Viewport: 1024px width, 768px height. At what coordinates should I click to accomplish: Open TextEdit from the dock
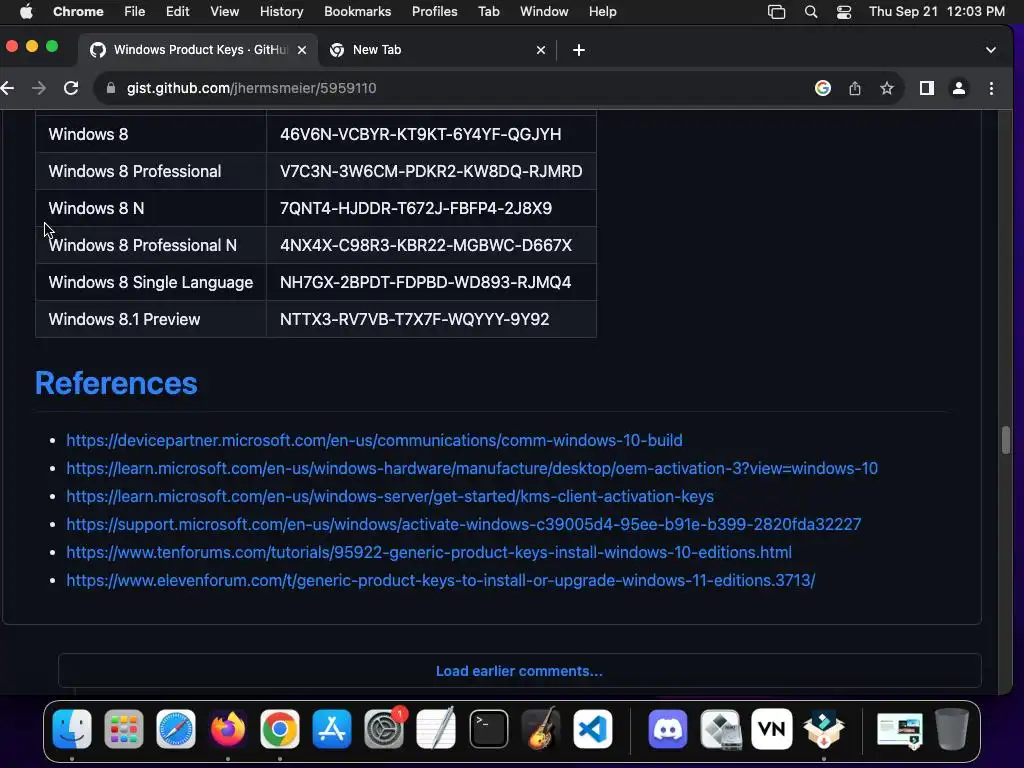(436, 729)
